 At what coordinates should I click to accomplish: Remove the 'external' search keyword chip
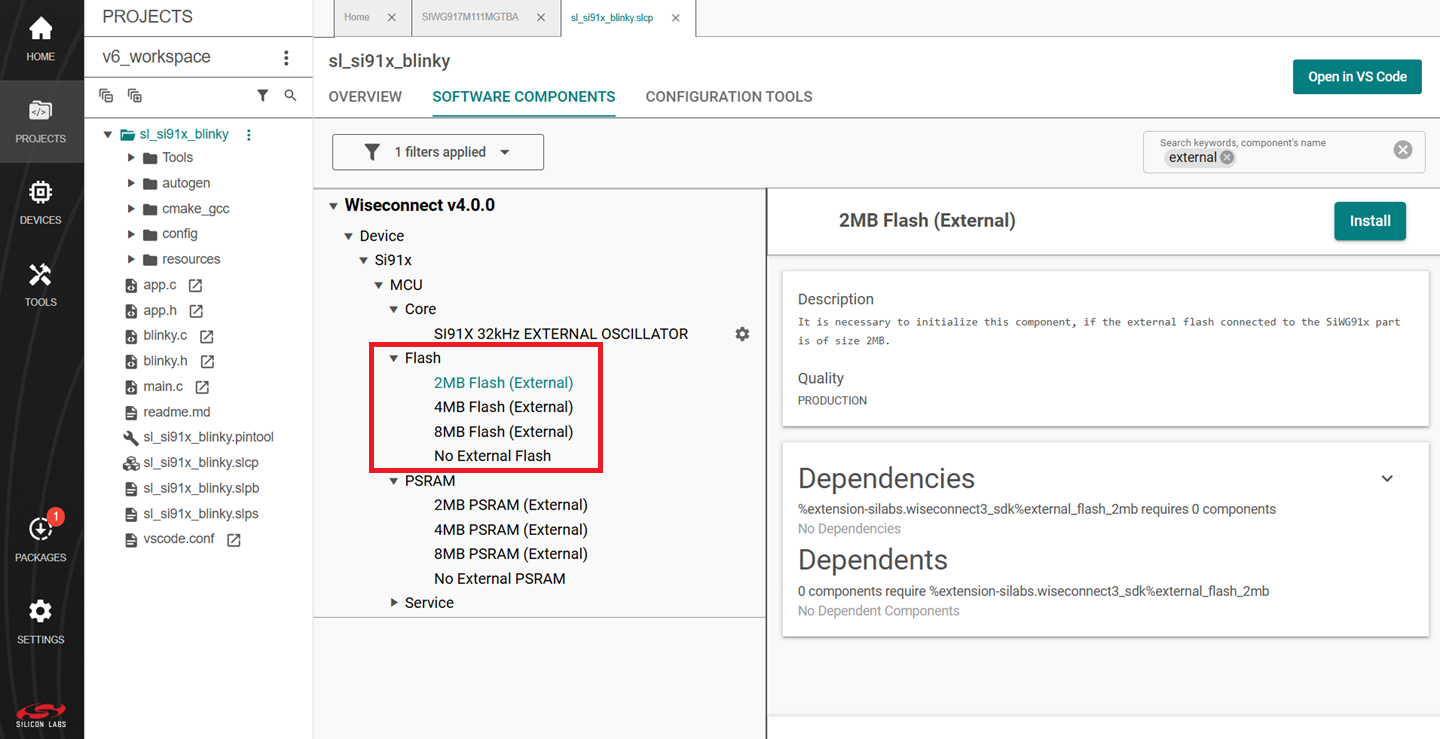click(1227, 158)
